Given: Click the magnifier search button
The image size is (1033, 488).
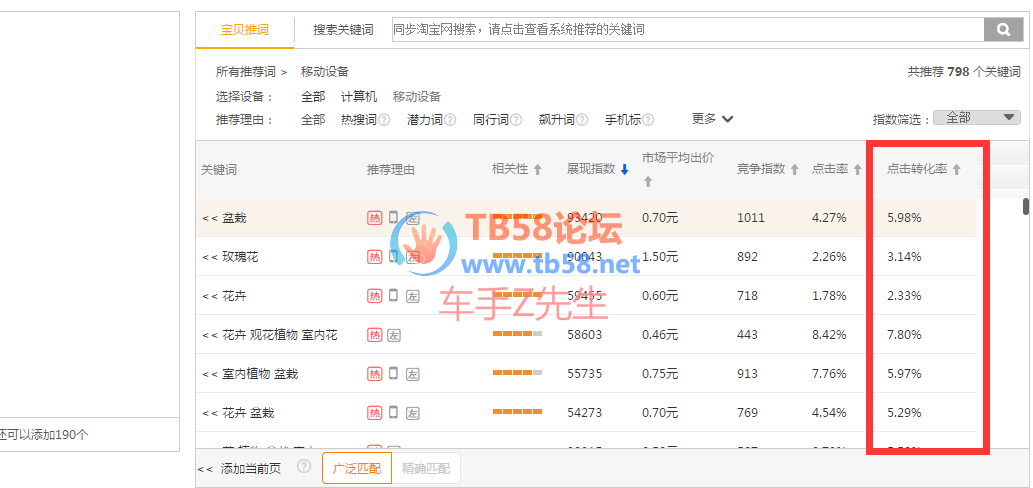Looking at the screenshot, I should pos(1001,30).
